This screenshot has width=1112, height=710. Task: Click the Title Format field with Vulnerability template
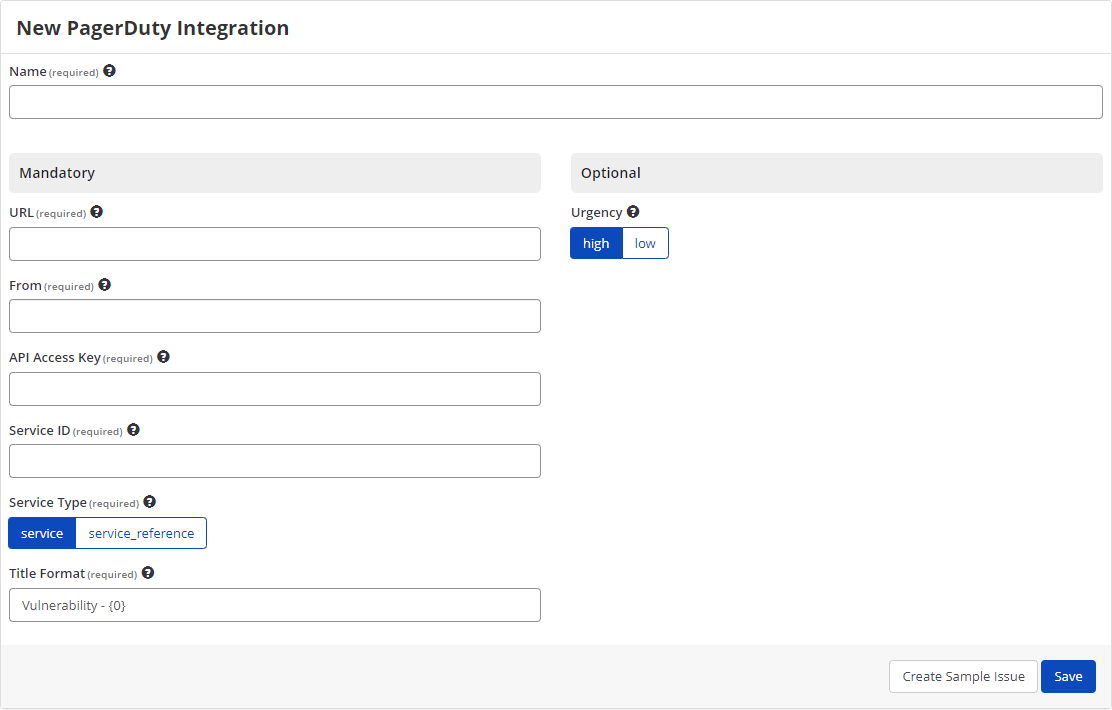coord(275,604)
